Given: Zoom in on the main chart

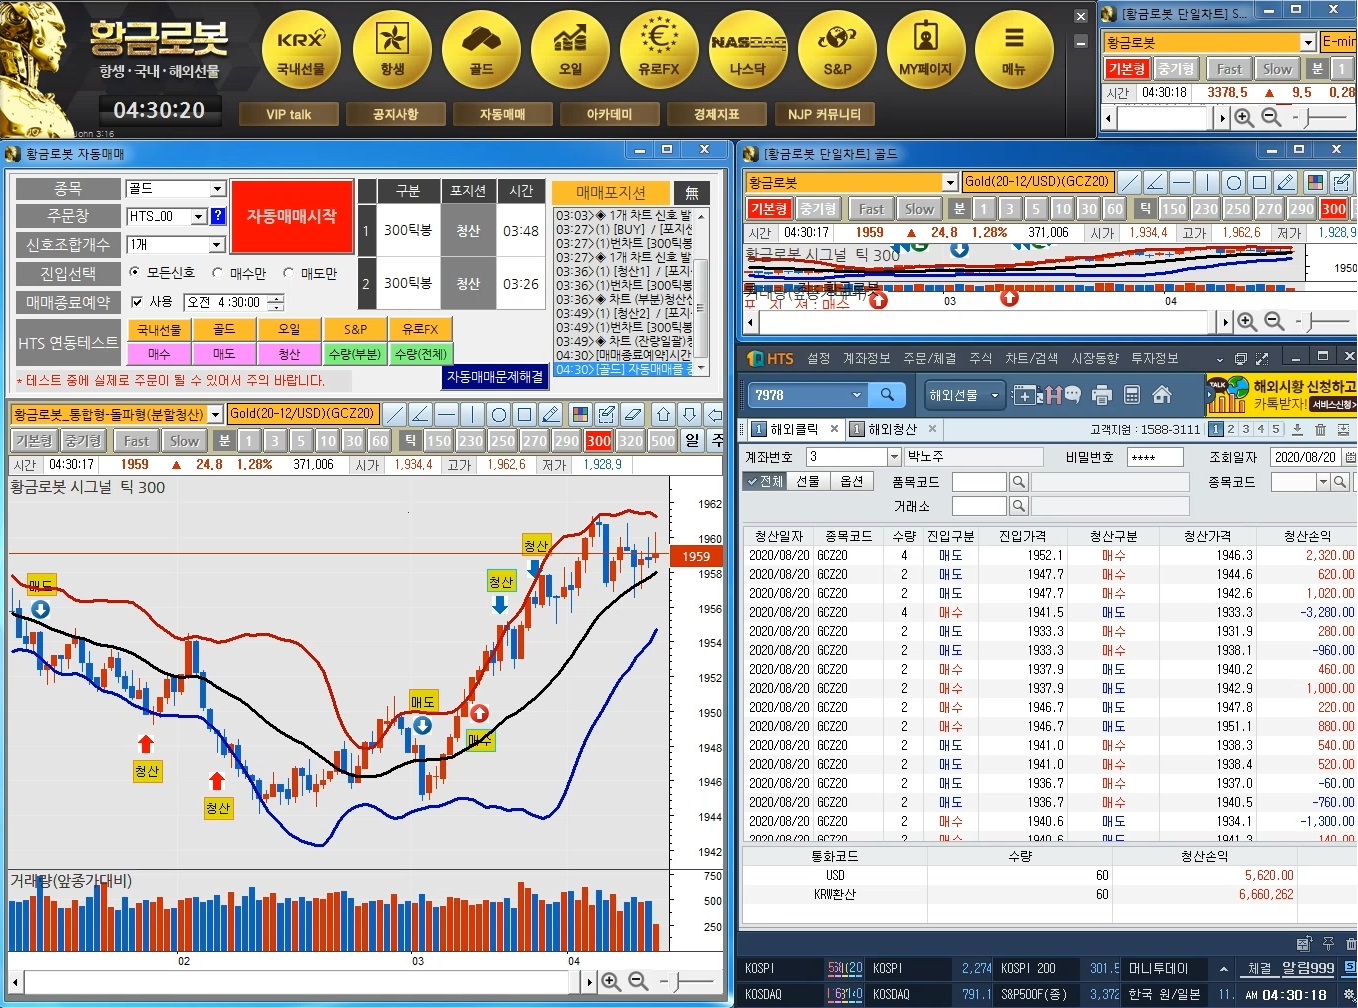Looking at the screenshot, I should tap(611, 982).
